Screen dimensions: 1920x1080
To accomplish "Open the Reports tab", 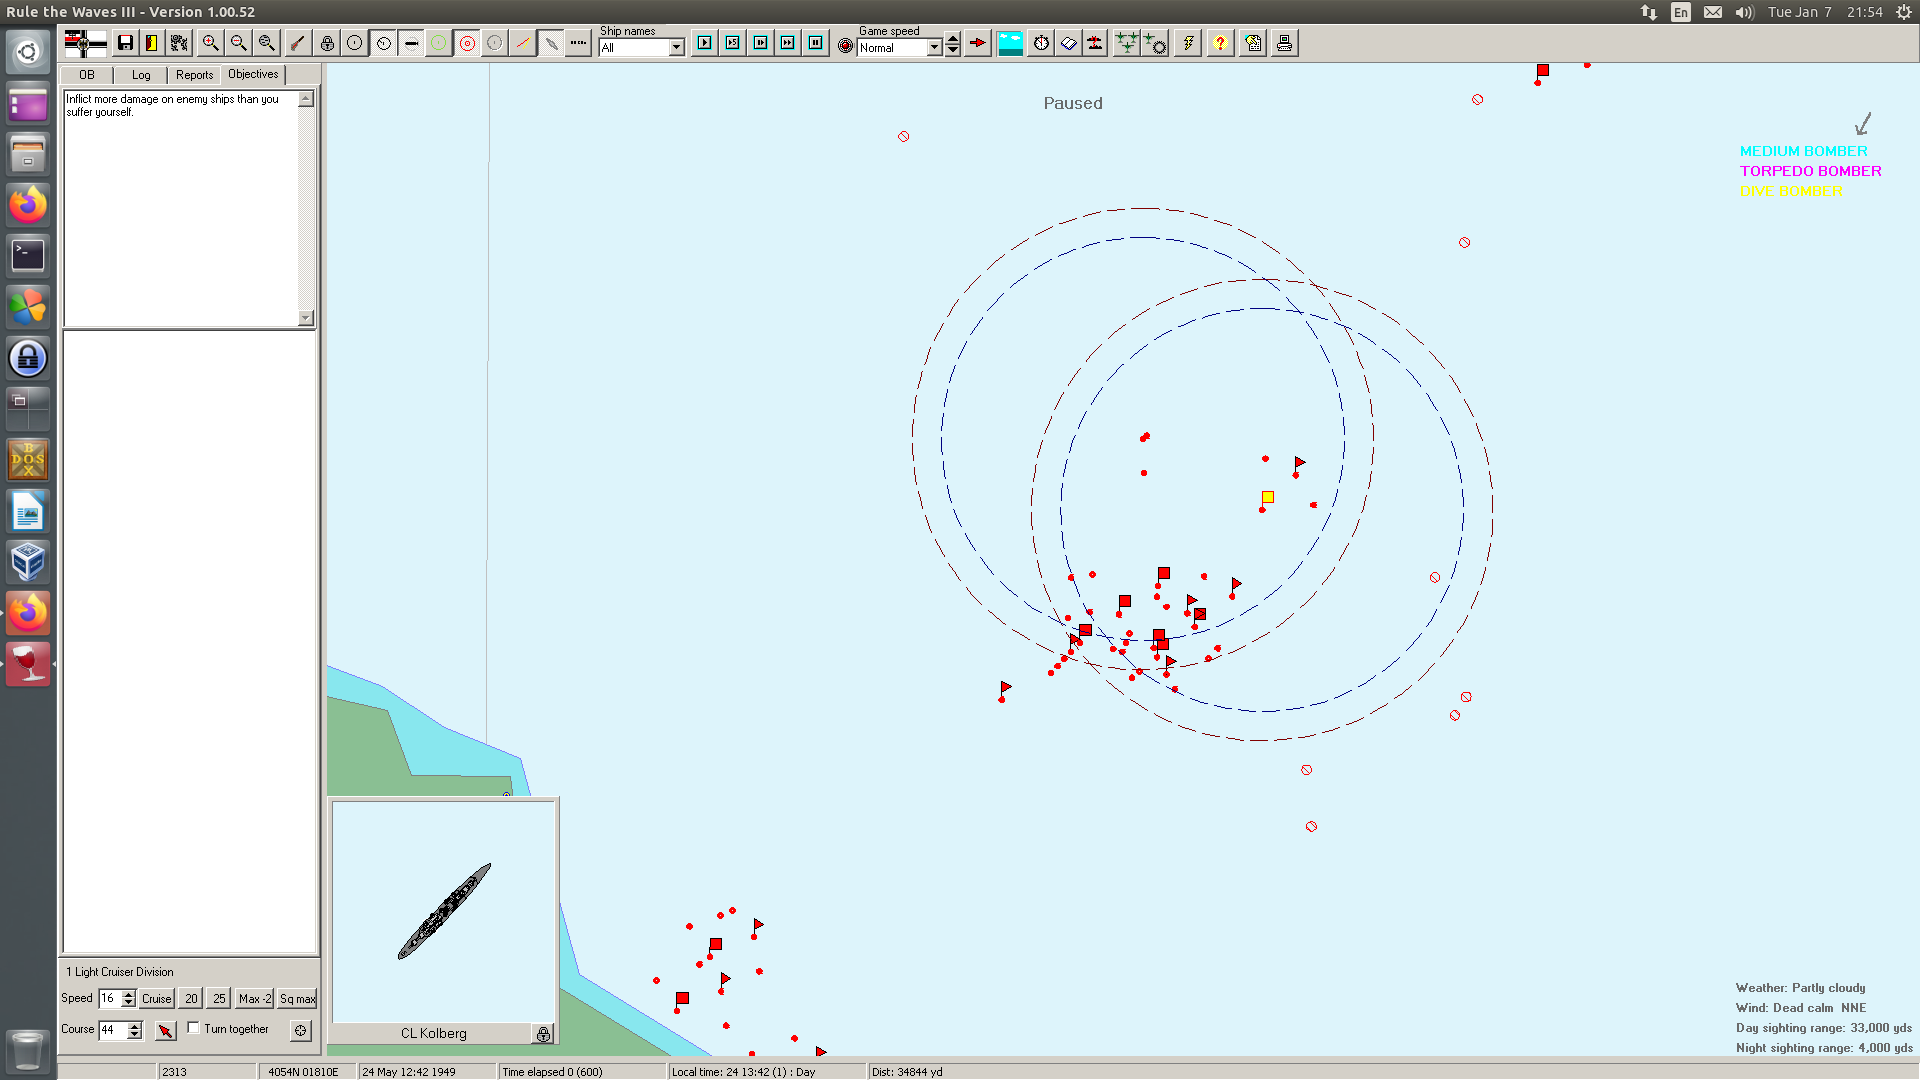I will coord(194,75).
